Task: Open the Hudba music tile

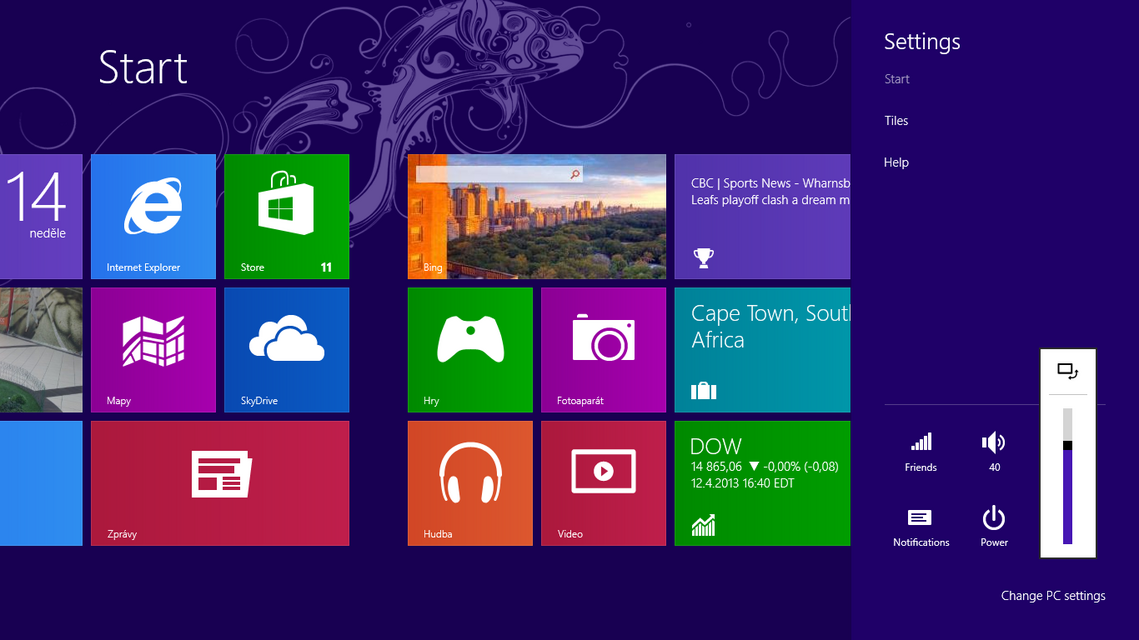Action: (x=470, y=482)
